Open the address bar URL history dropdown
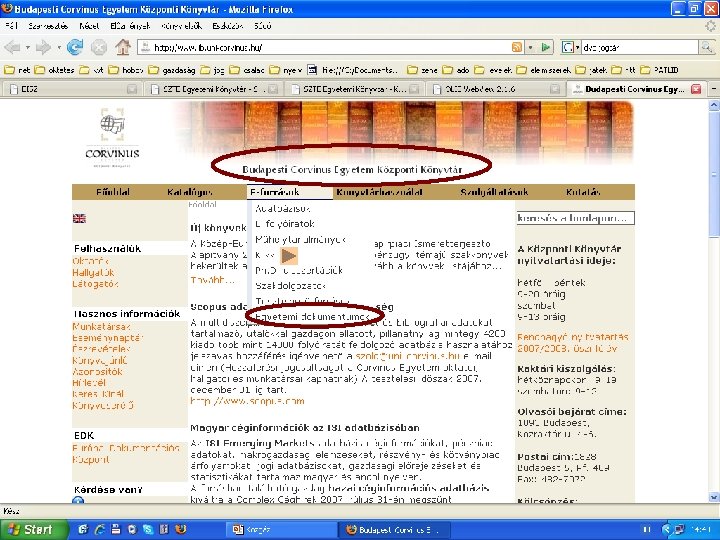 [531, 47]
